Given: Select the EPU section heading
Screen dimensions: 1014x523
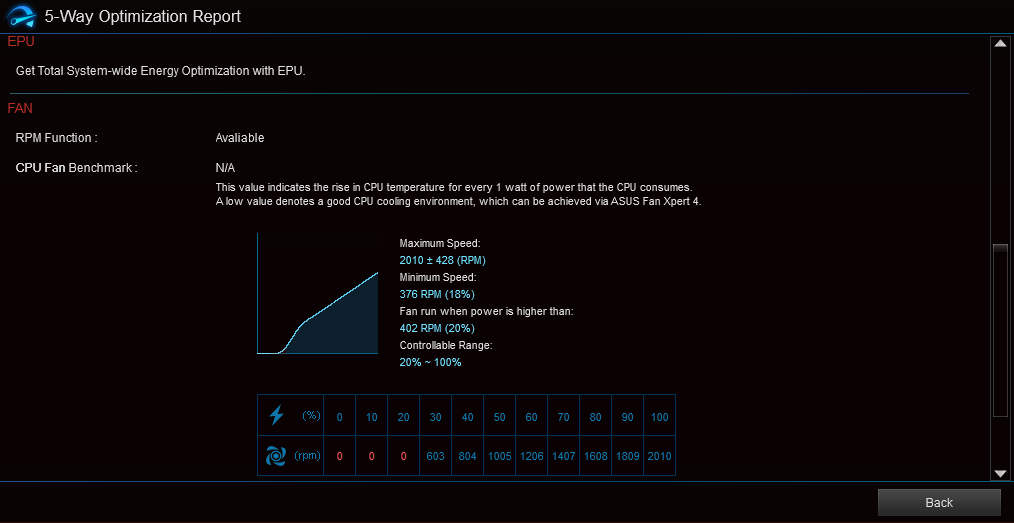Looking at the screenshot, I should 20,42.
